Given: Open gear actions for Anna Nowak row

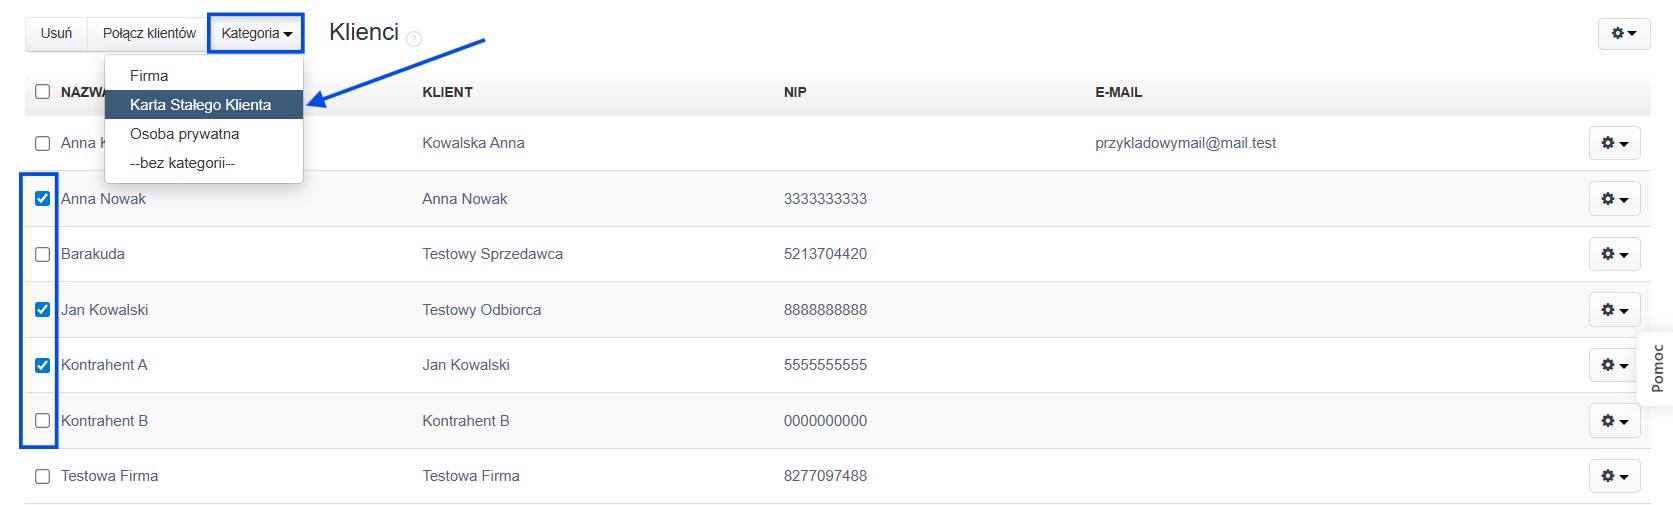Looking at the screenshot, I should tap(1615, 199).
